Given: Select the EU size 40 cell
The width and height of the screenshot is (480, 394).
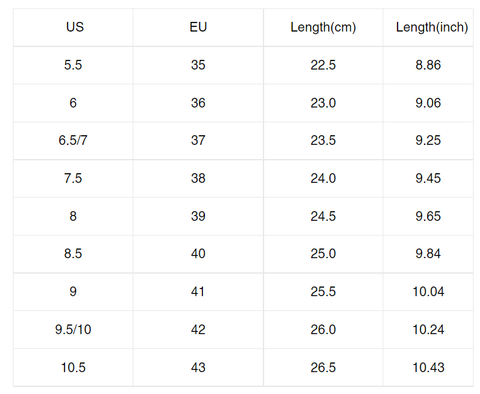Looking at the screenshot, I should tap(198, 254).
